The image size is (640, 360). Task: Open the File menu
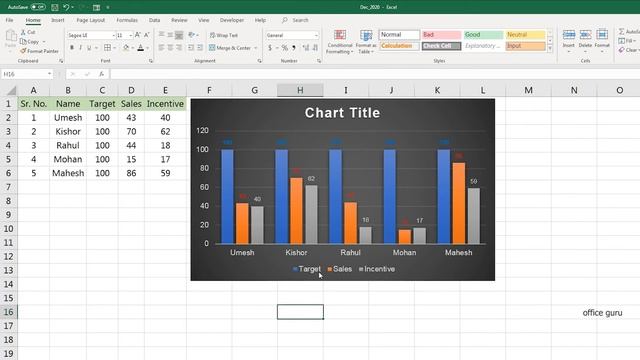click(9, 20)
